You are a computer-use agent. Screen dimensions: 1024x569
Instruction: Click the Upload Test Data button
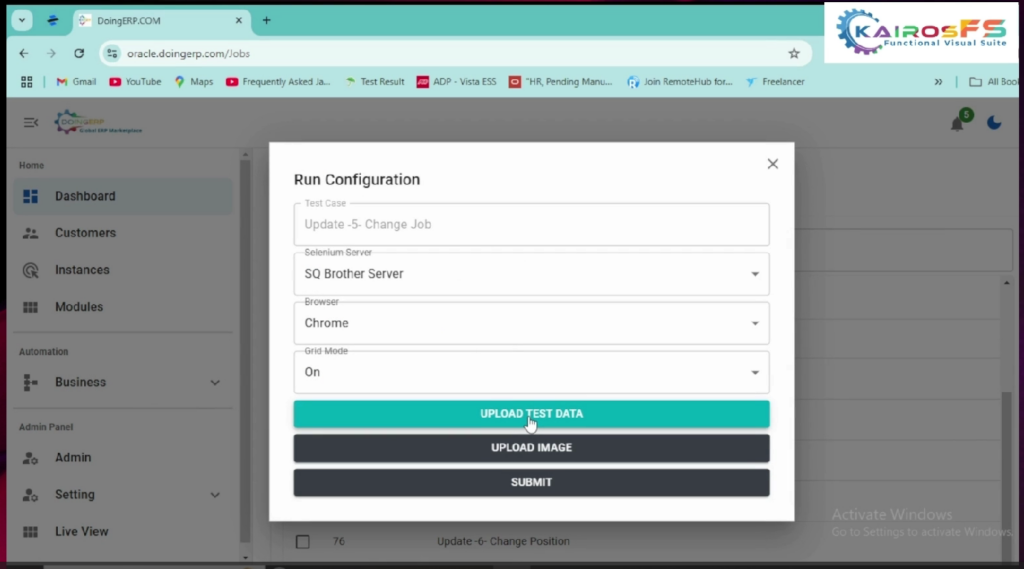click(531, 414)
